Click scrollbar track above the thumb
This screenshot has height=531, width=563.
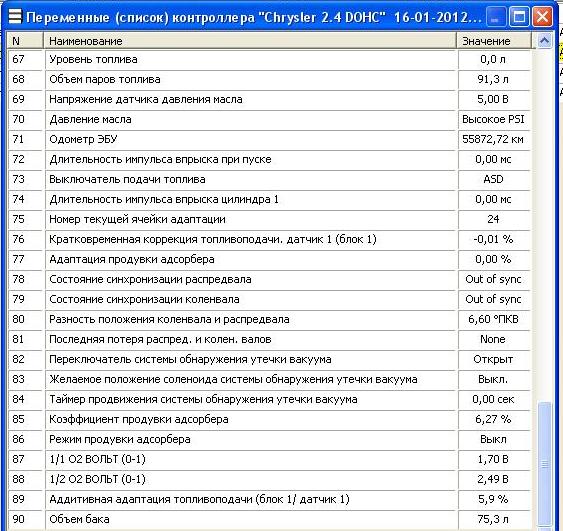click(544, 225)
